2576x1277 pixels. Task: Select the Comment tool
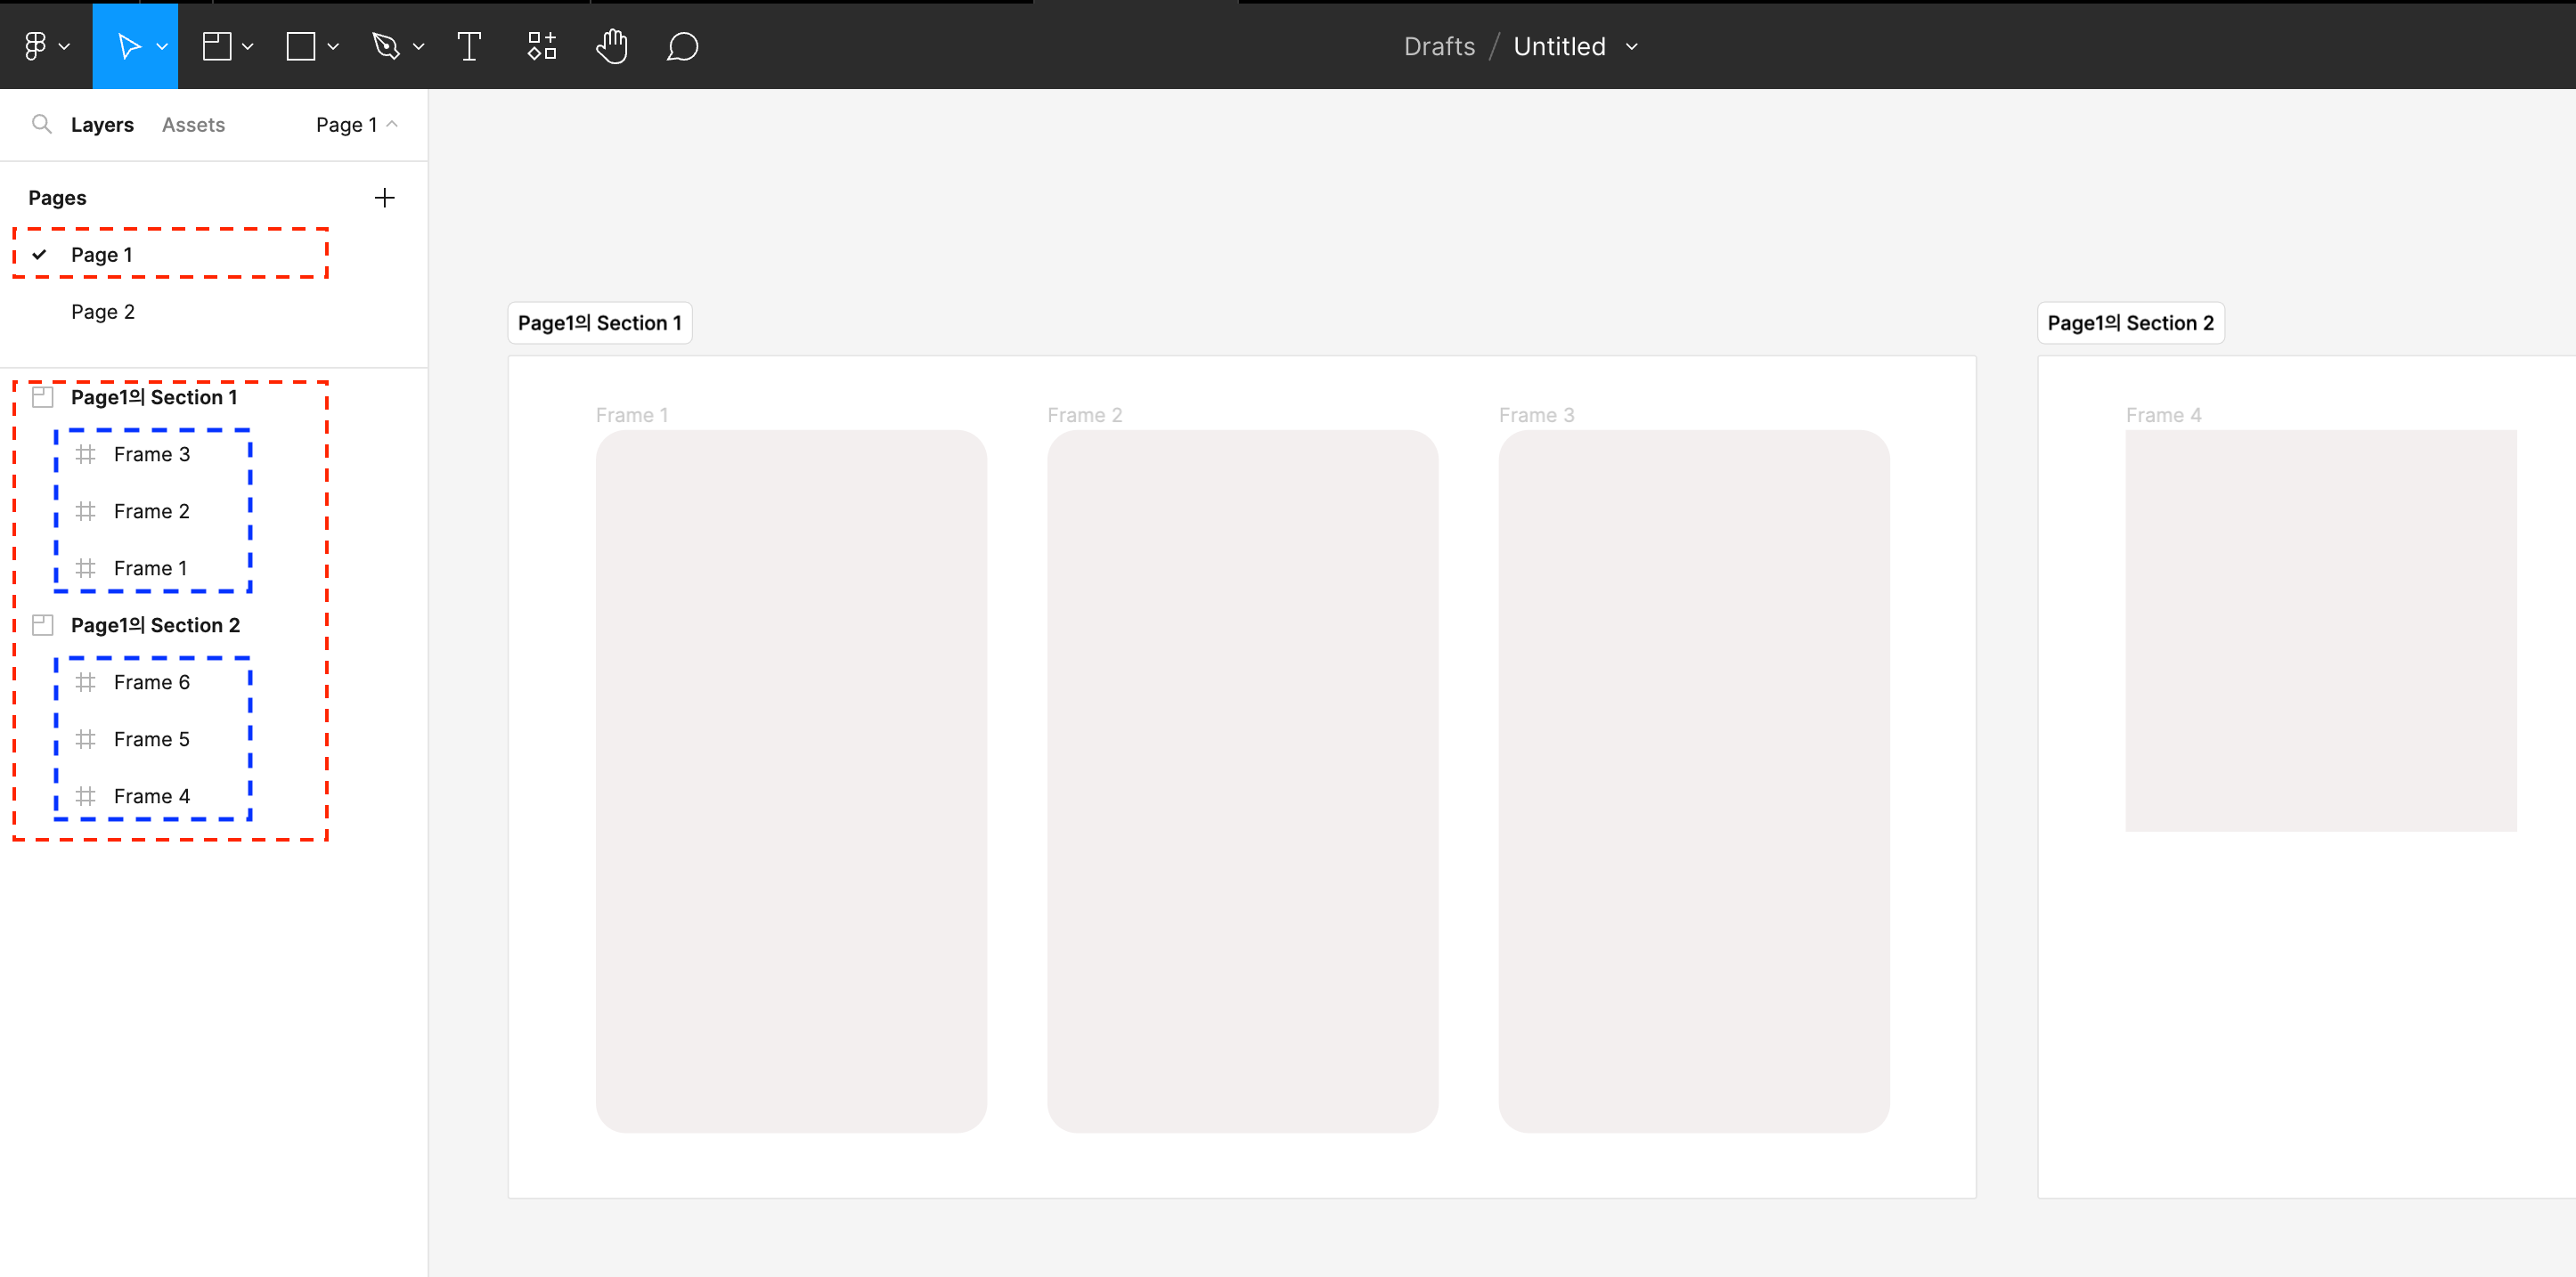coord(682,46)
